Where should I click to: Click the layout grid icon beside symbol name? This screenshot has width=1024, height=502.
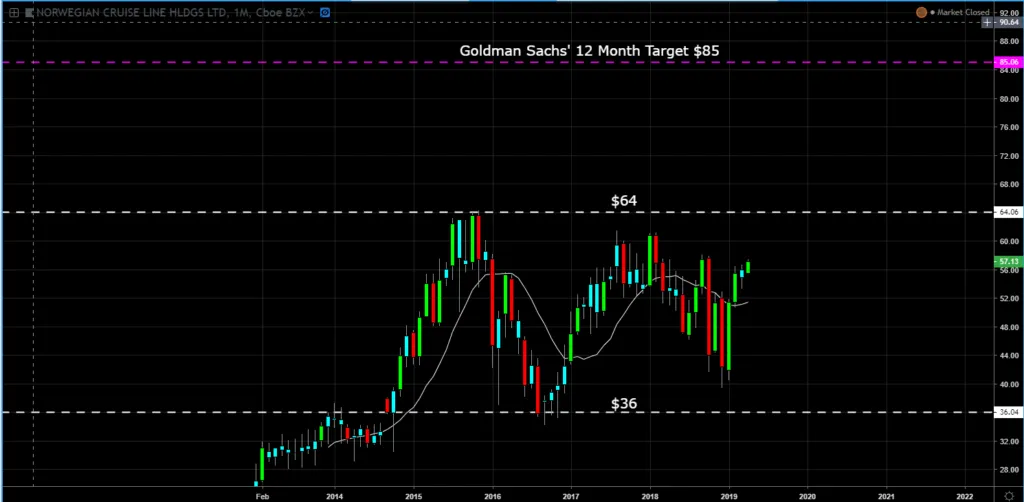(x=13, y=12)
